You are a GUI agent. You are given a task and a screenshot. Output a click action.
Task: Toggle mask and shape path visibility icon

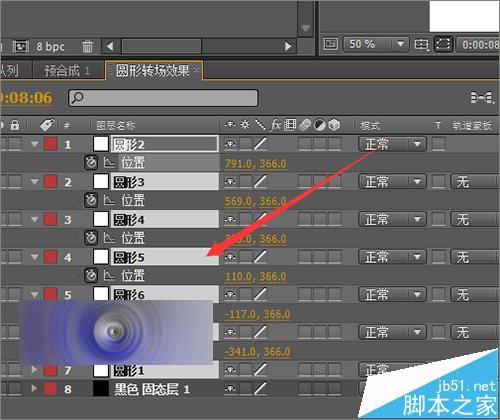coord(443,44)
